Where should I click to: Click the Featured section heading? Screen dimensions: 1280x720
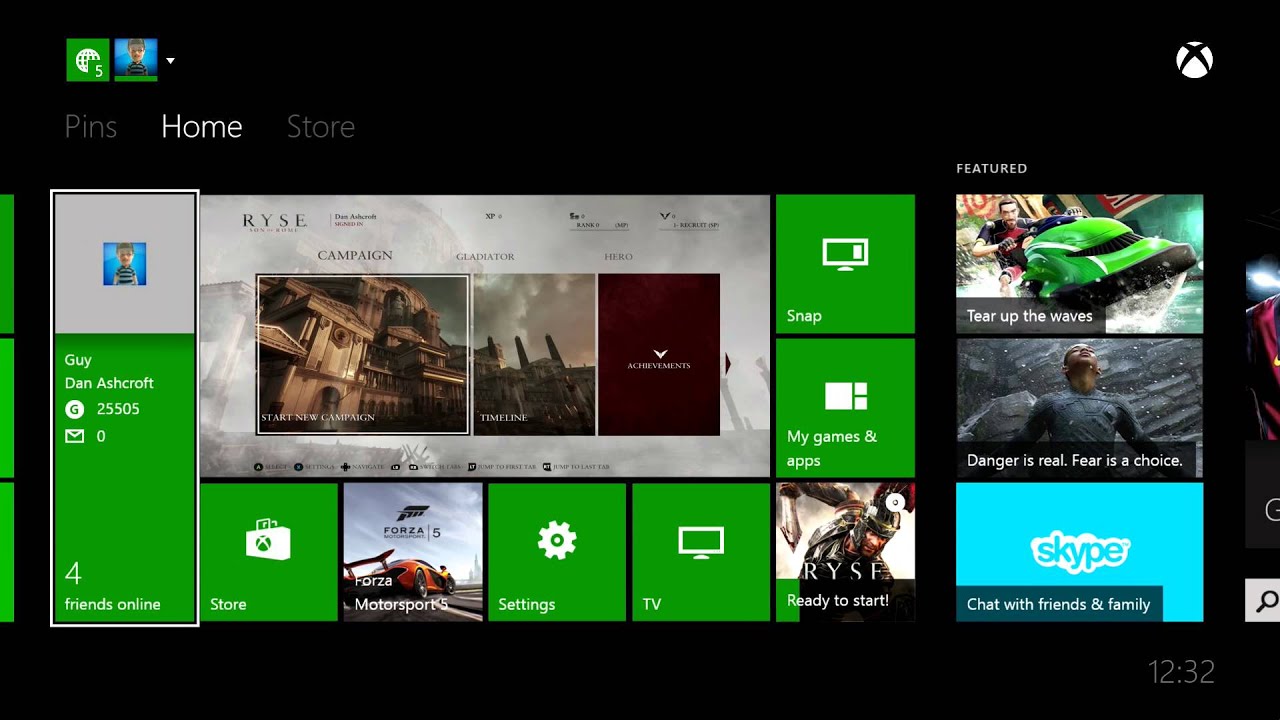pos(992,168)
